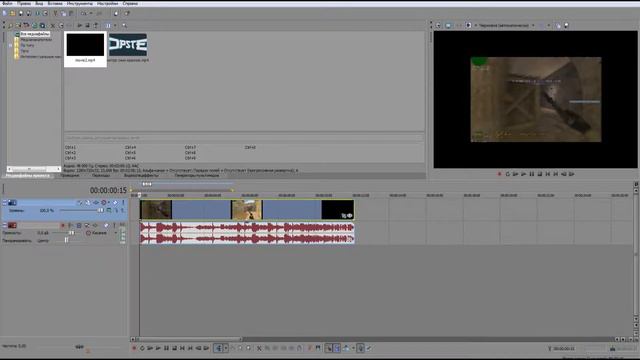
Task: Click preview on external monitor icon
Action: coord(448,25)
